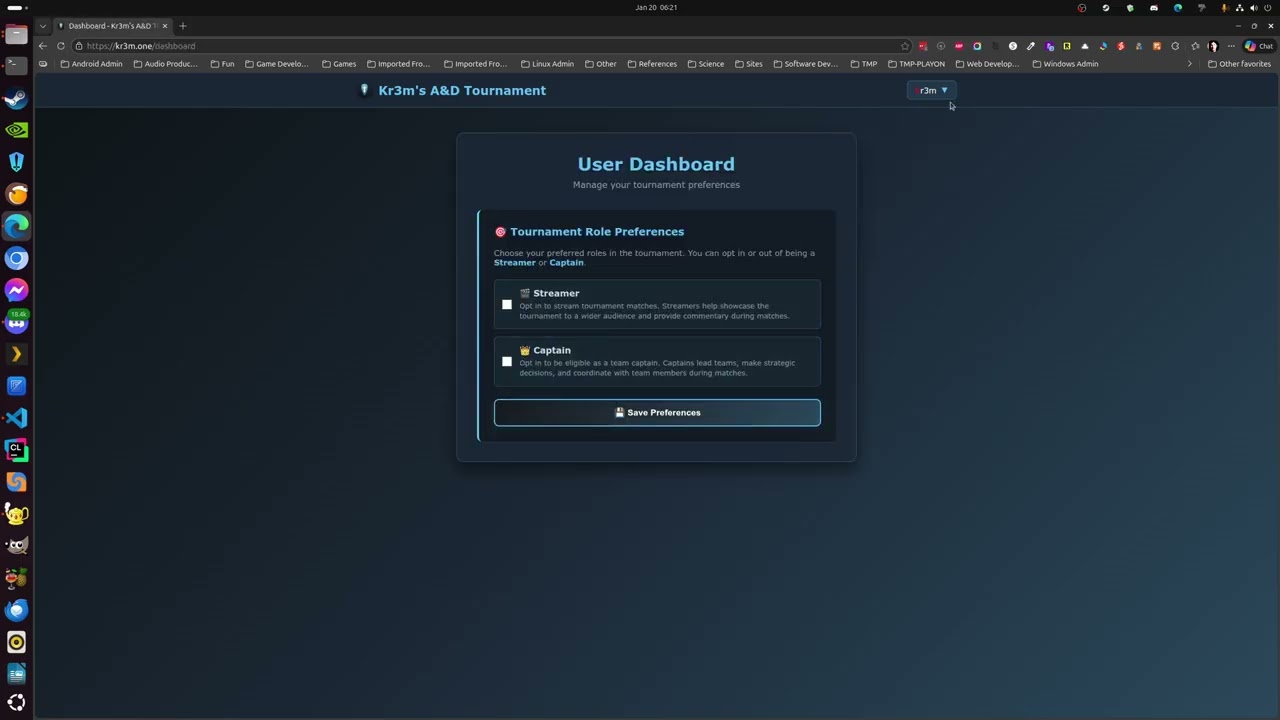Close the Dashboard browser tab
1280x720 pixels.
[x=165, y=26]
